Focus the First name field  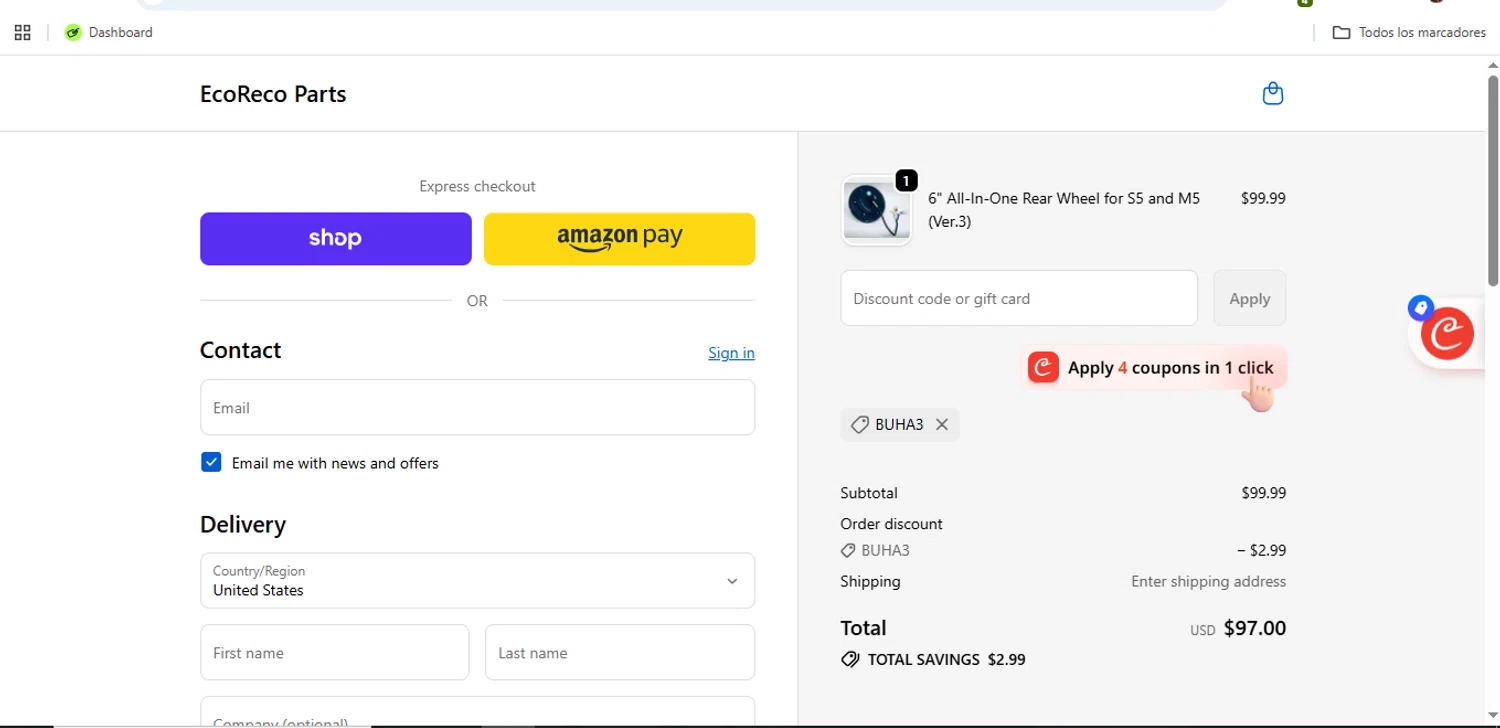pos(335,652)
